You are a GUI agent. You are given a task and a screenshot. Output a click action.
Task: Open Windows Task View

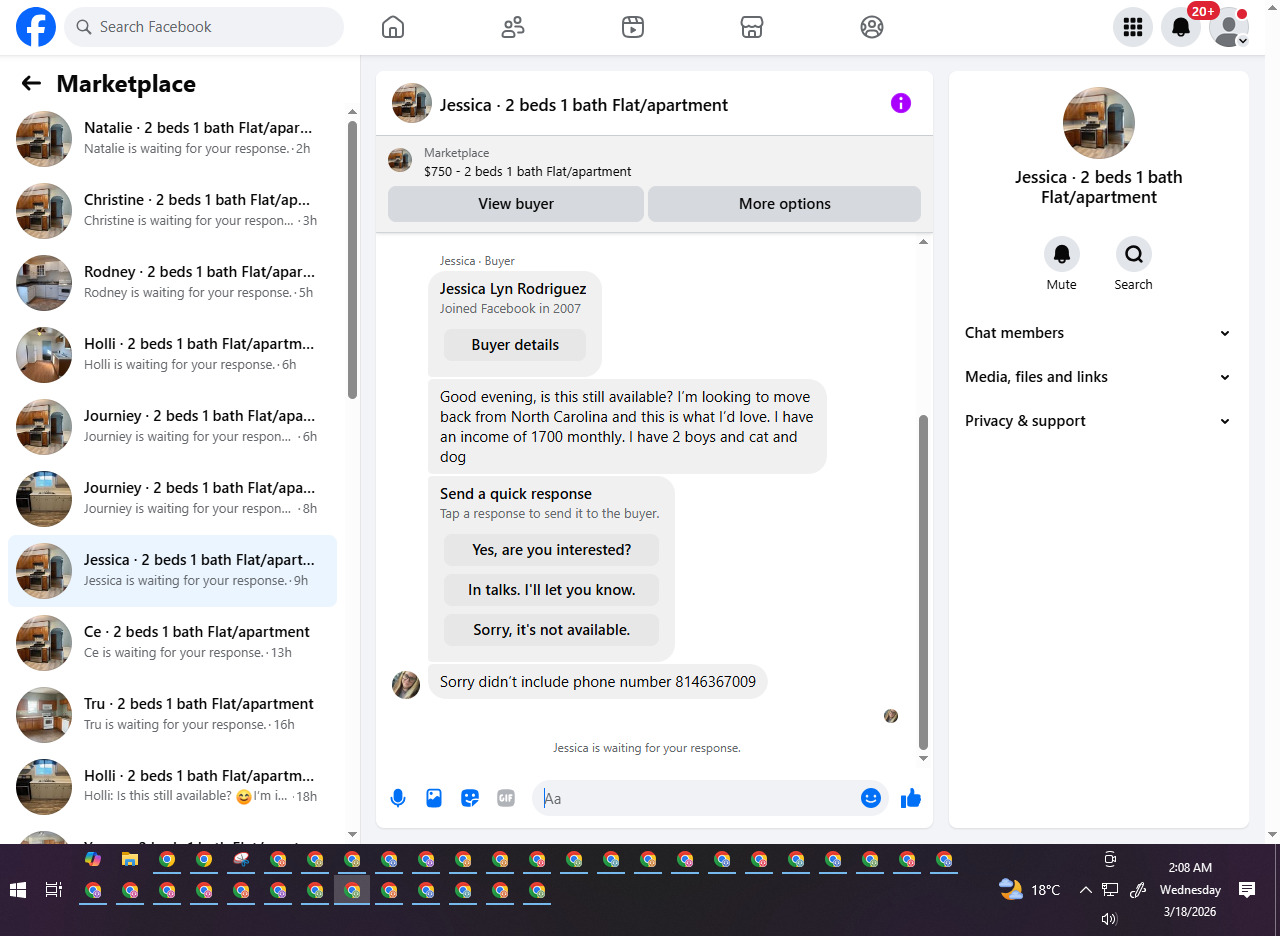(54, 890)
